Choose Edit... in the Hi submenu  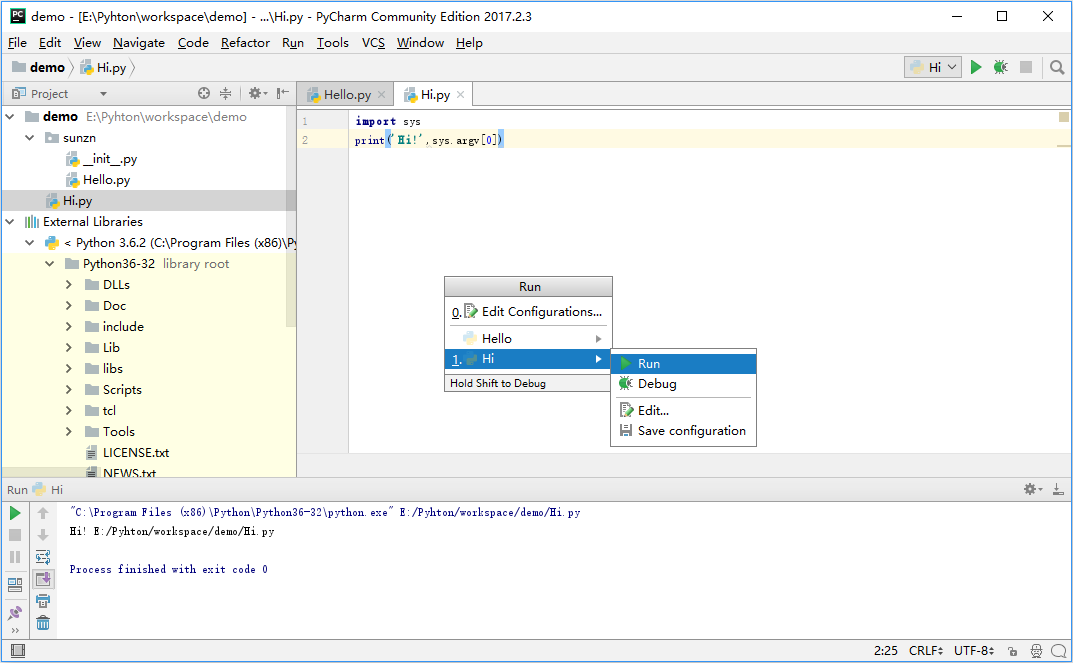(x=684, y=411)
